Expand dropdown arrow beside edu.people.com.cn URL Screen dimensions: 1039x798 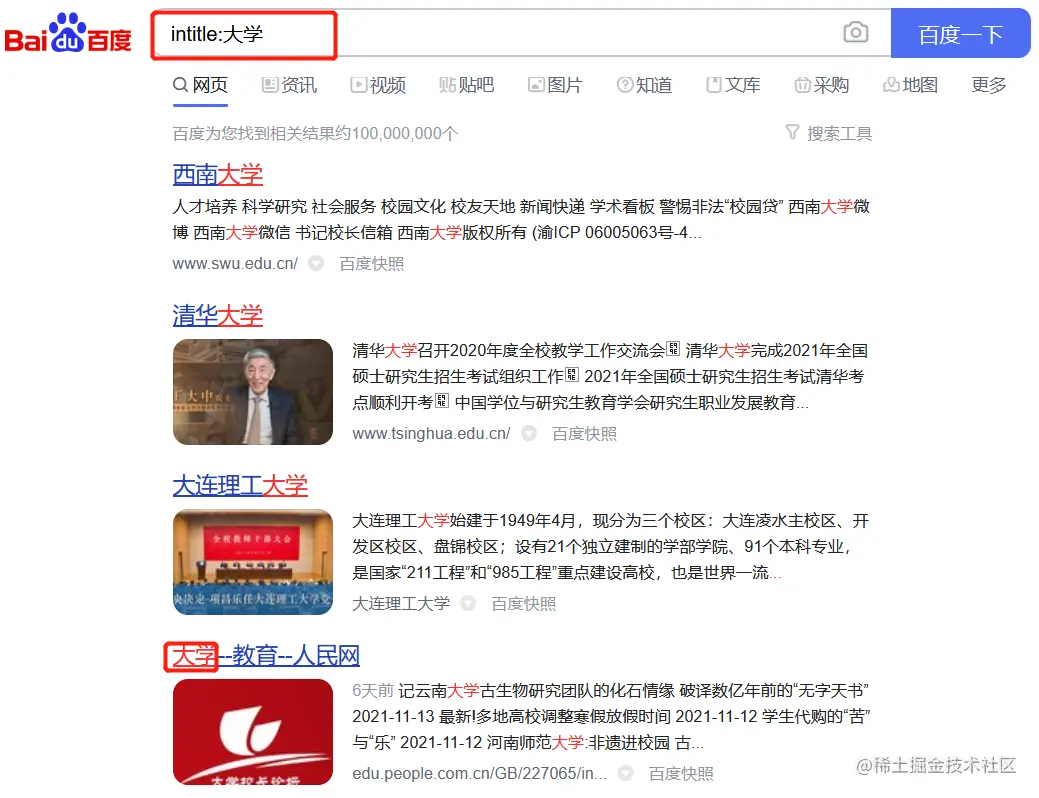(x=626, y=773)
